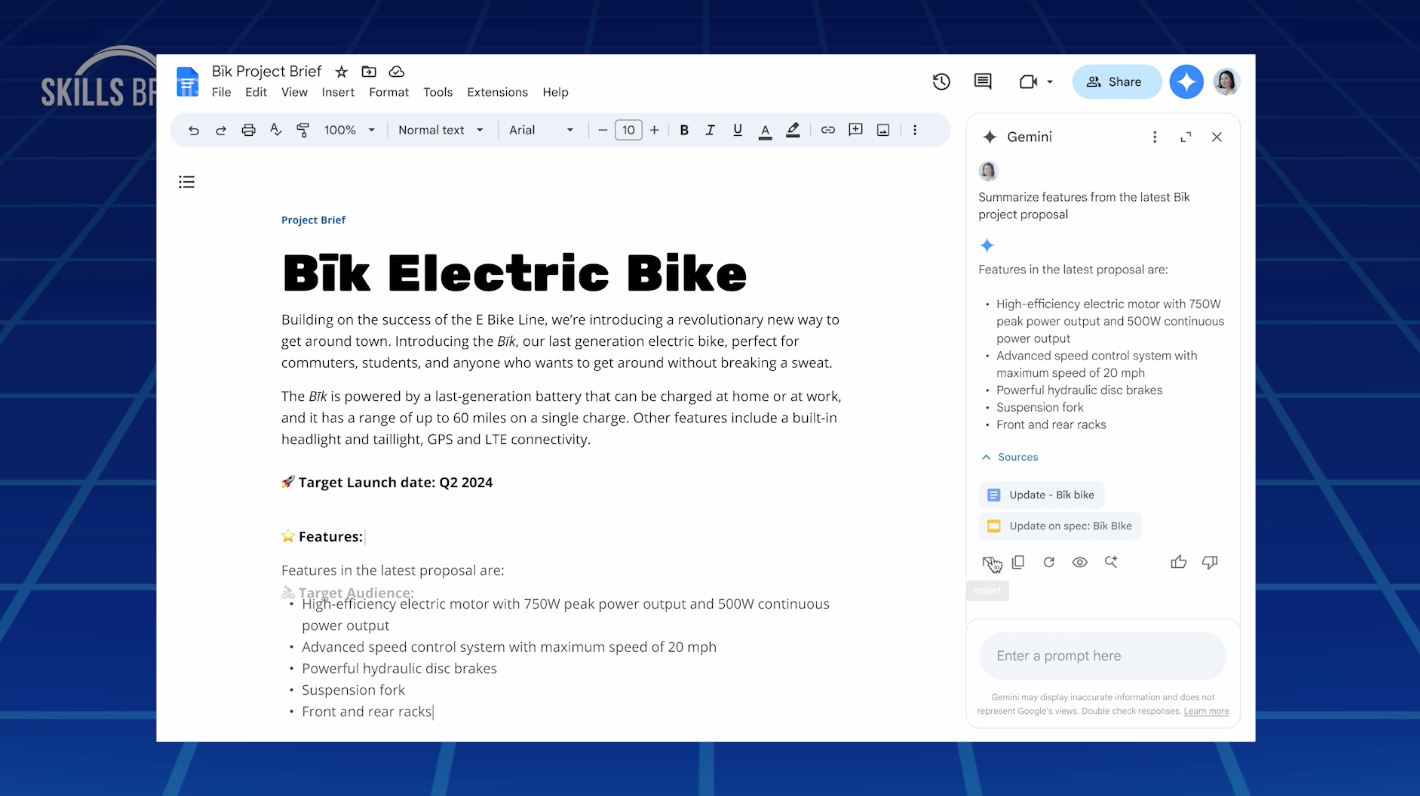This screenshot has width=1420, height=796.
Task: Click the 'Project Brief' label in the document
Action: click(313, 220)
